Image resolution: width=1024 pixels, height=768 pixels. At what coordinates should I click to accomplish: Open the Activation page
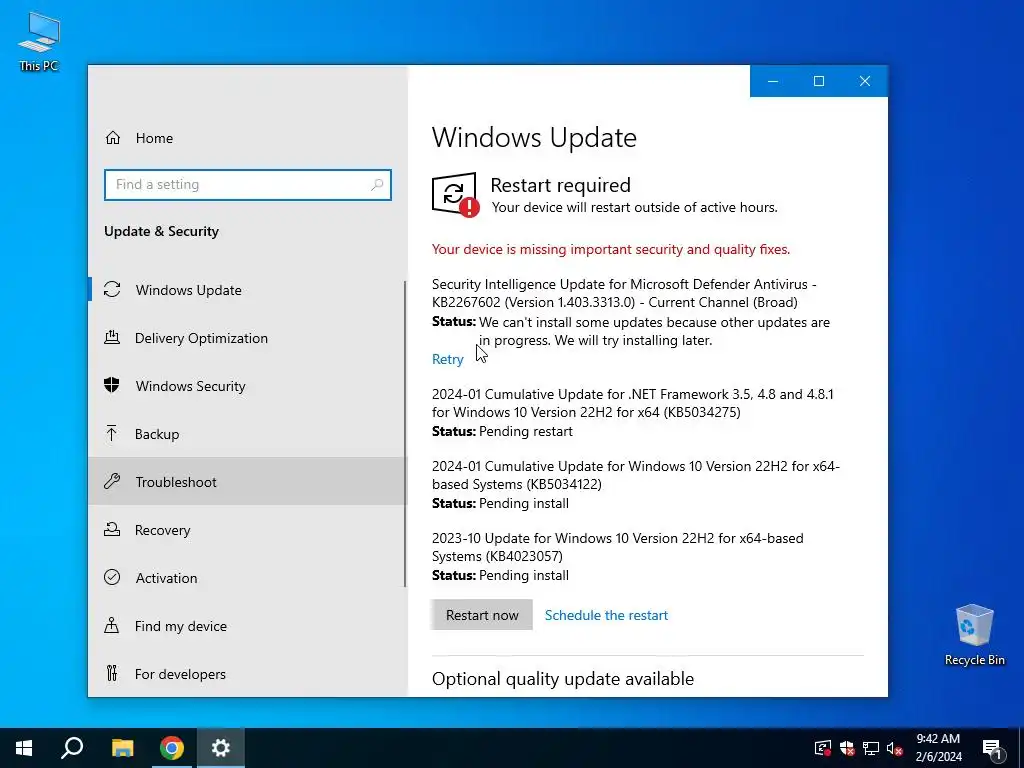coord(247,577)
